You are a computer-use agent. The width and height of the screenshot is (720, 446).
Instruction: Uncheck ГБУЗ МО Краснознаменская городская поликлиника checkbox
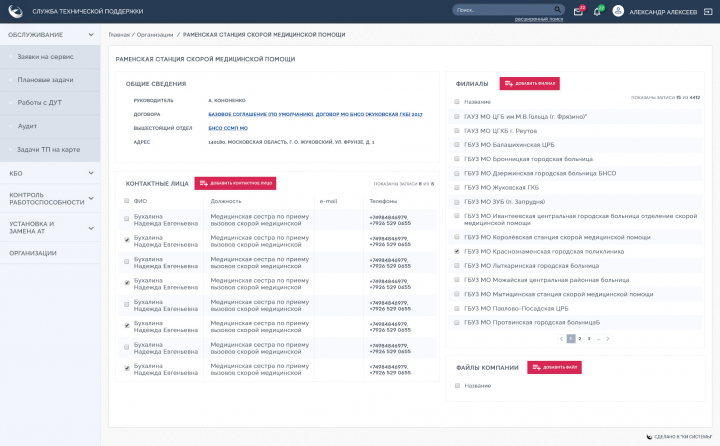point(457,251)
